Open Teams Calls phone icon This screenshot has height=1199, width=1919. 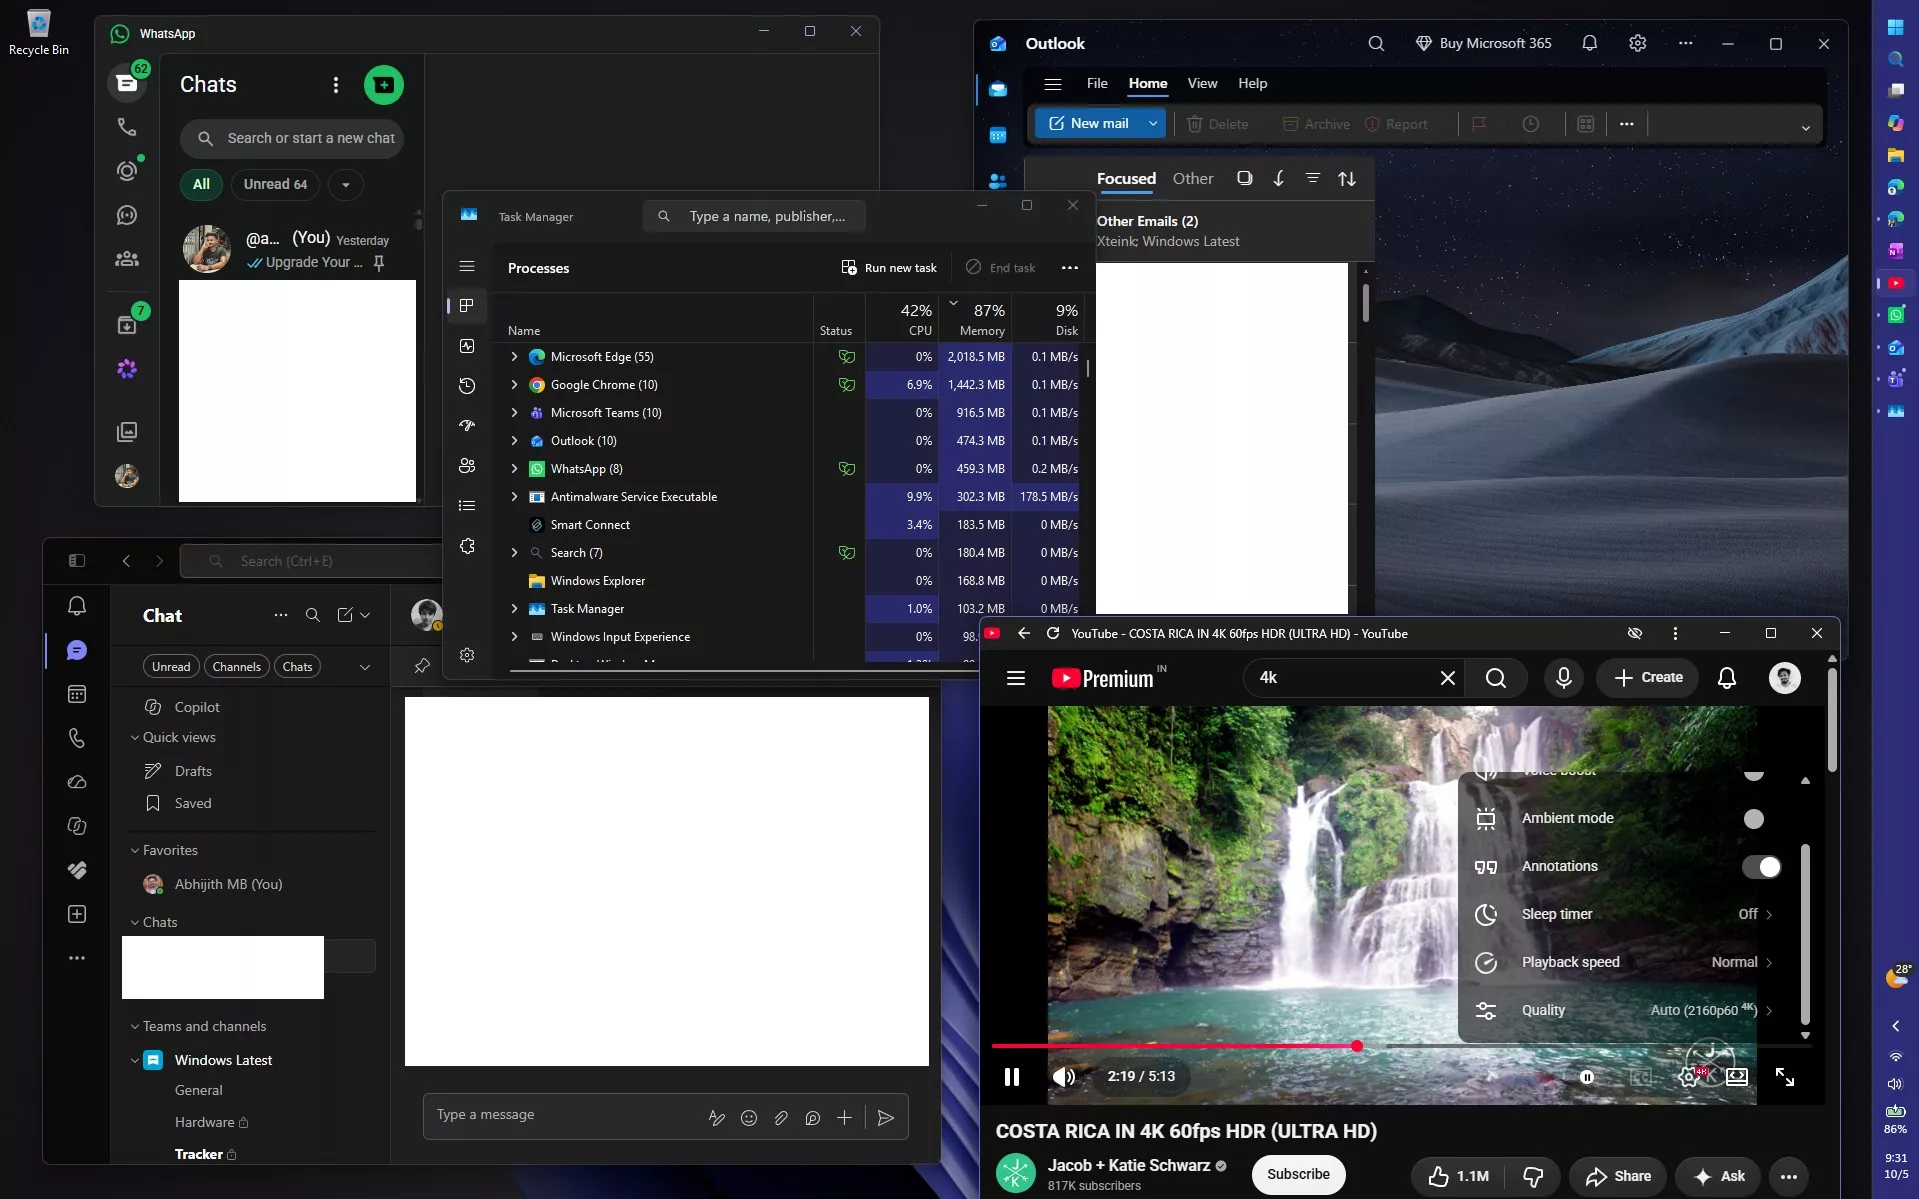pos(77,738)
